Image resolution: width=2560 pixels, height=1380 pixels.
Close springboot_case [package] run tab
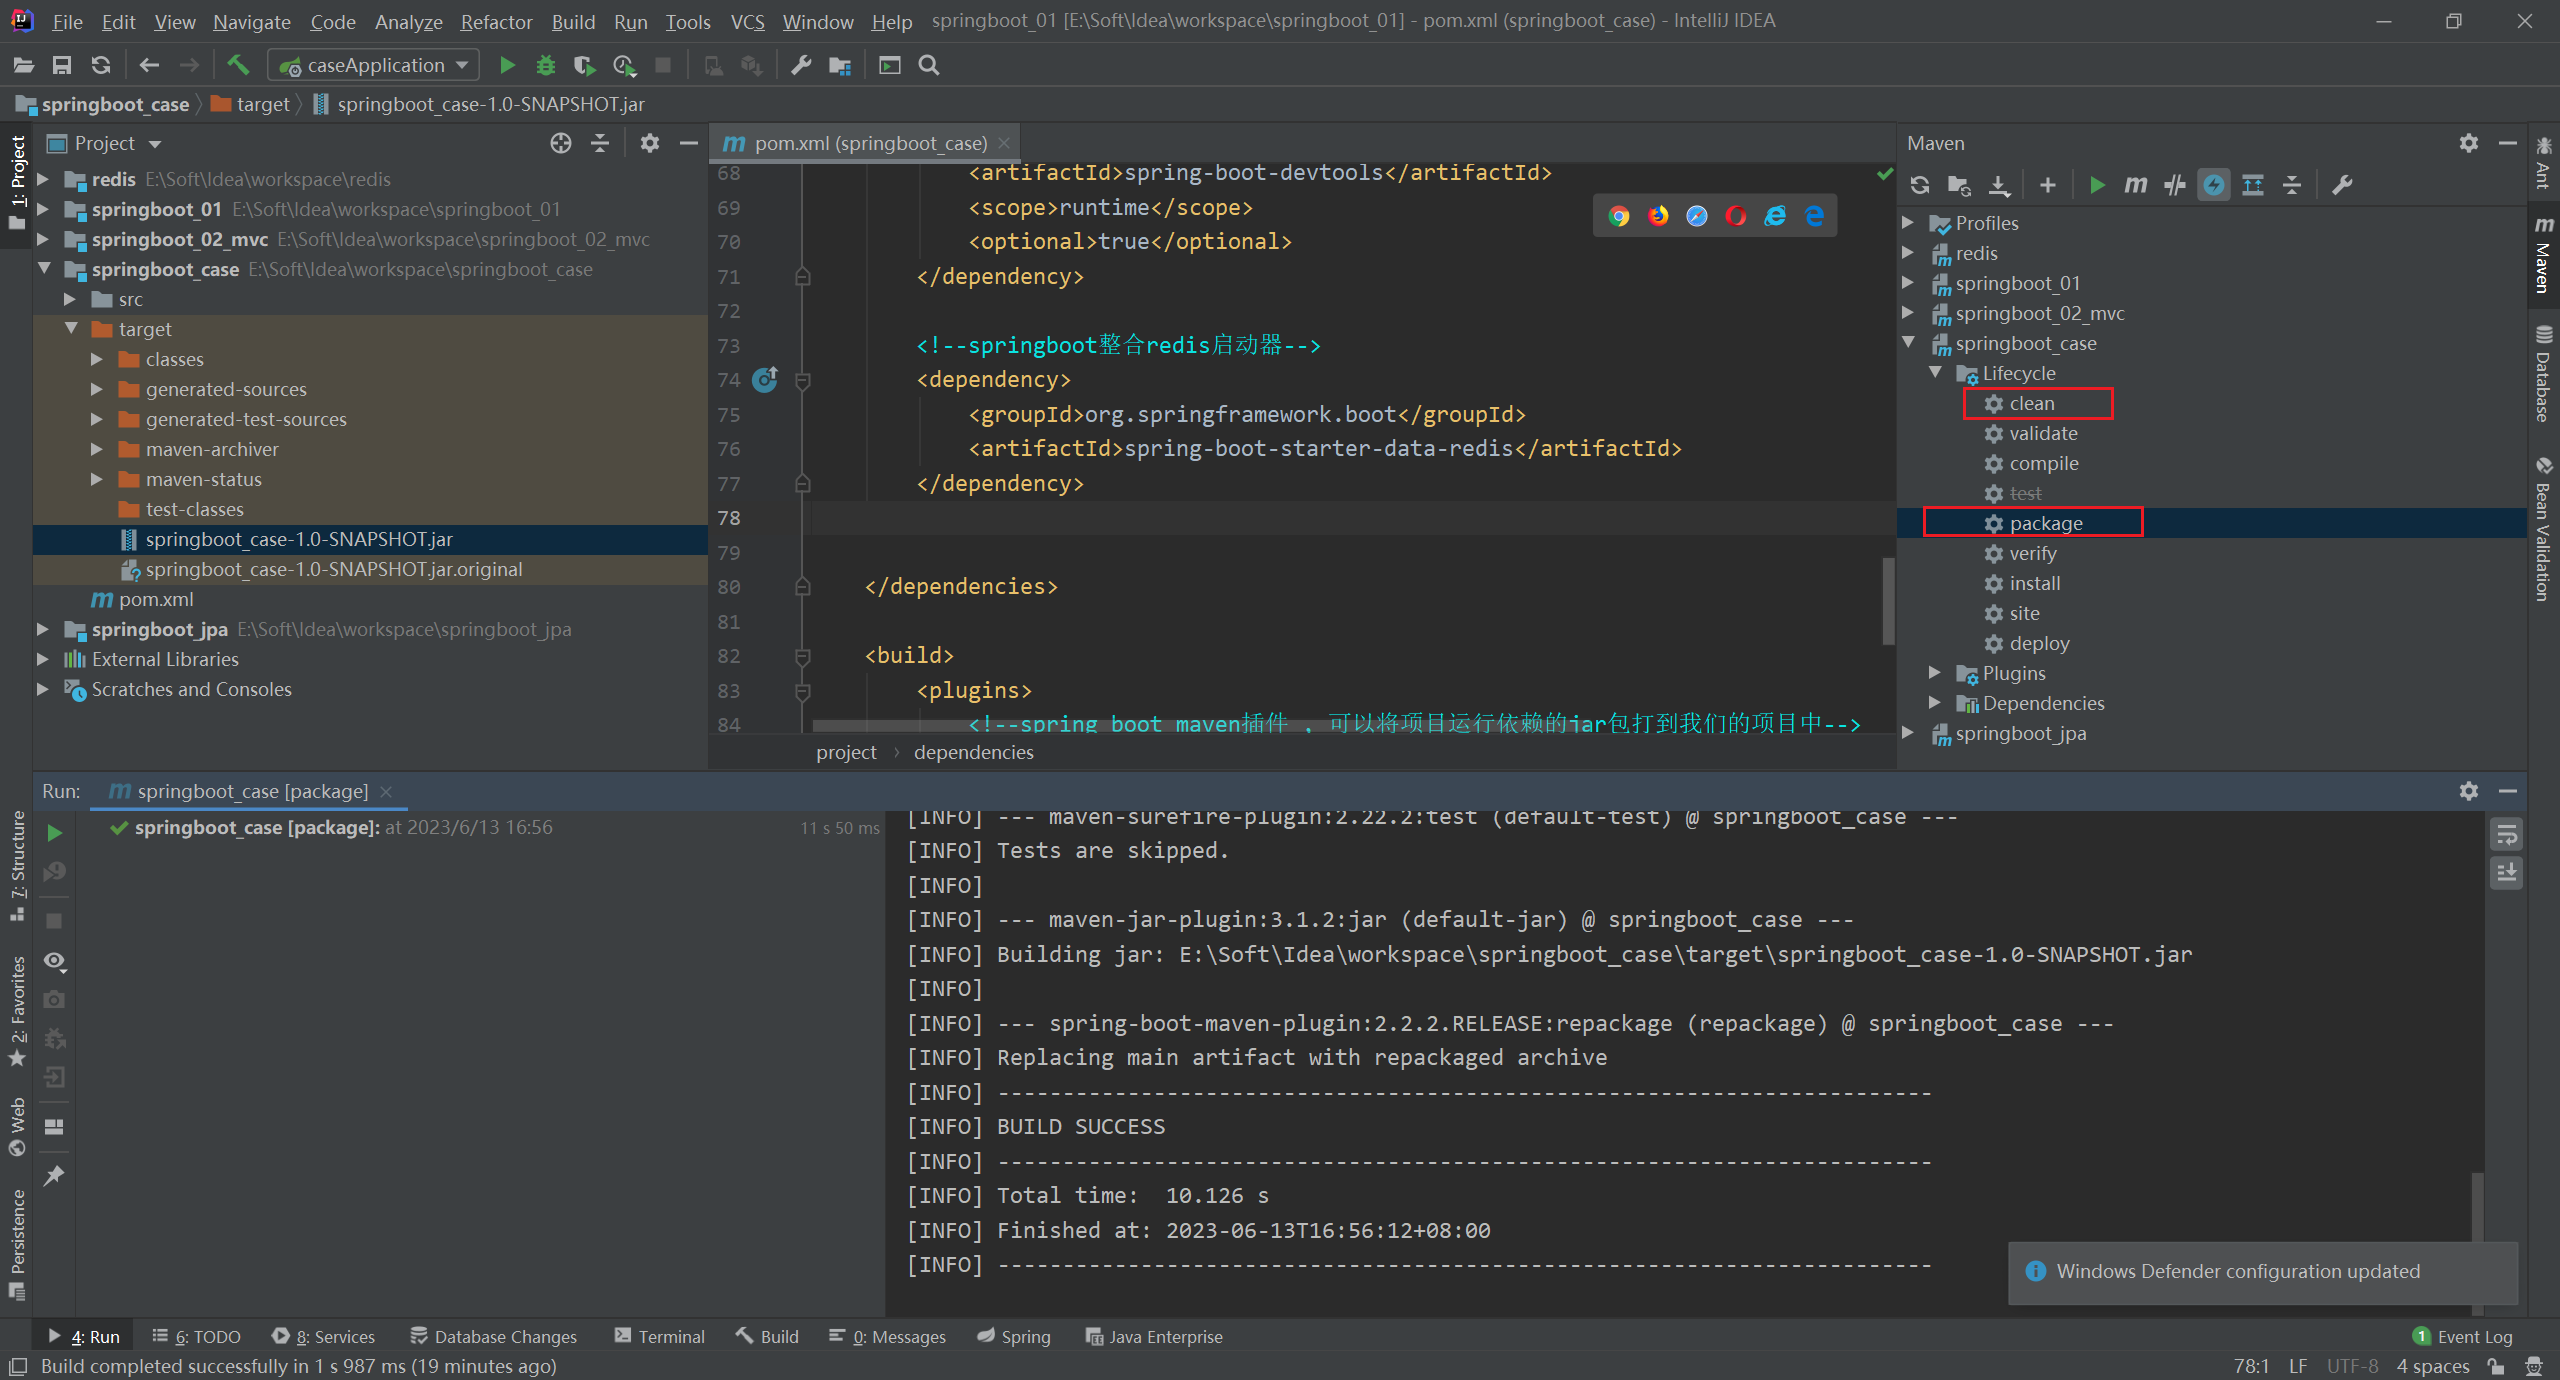[386, 791]
